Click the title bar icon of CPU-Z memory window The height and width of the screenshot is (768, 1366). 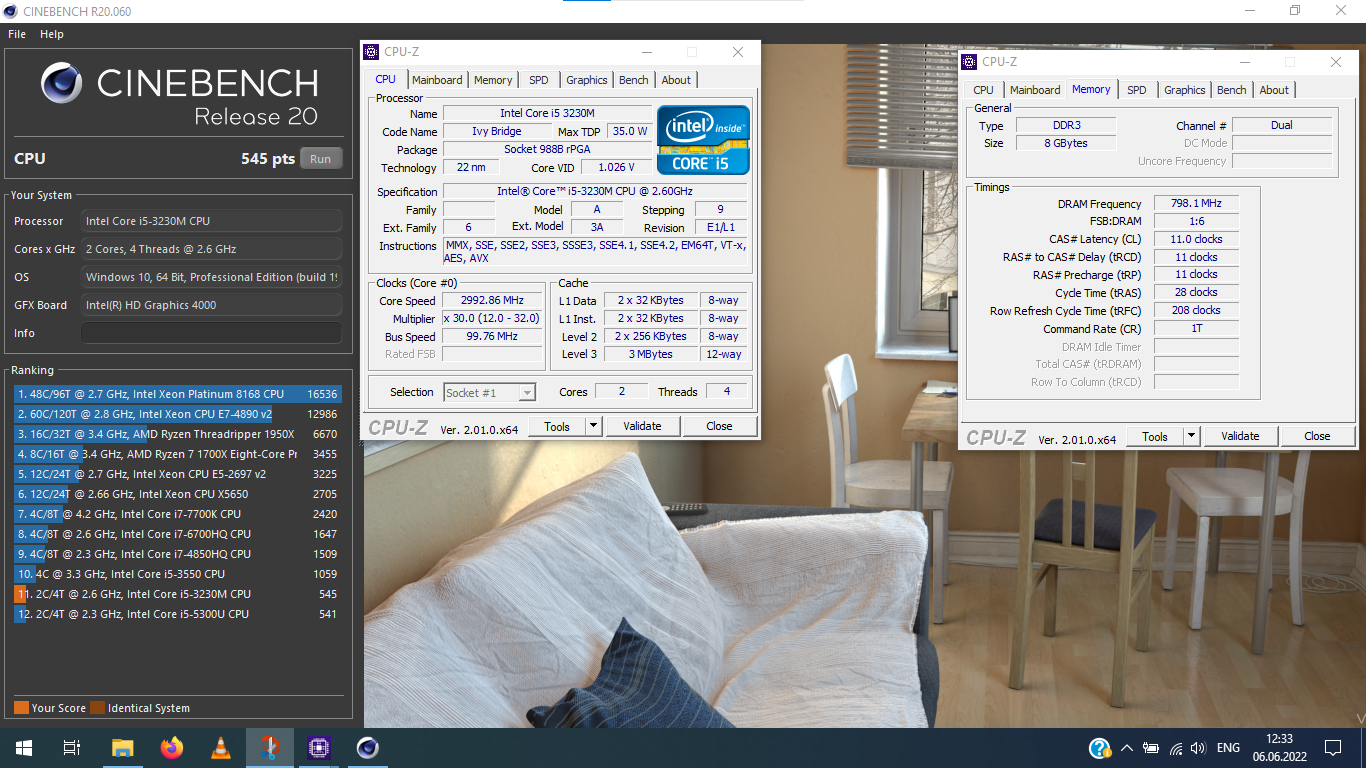click(969, 62)
